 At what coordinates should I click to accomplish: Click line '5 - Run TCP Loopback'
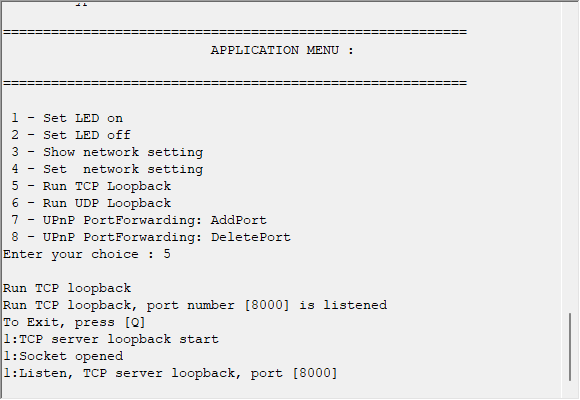click(91, 186)
